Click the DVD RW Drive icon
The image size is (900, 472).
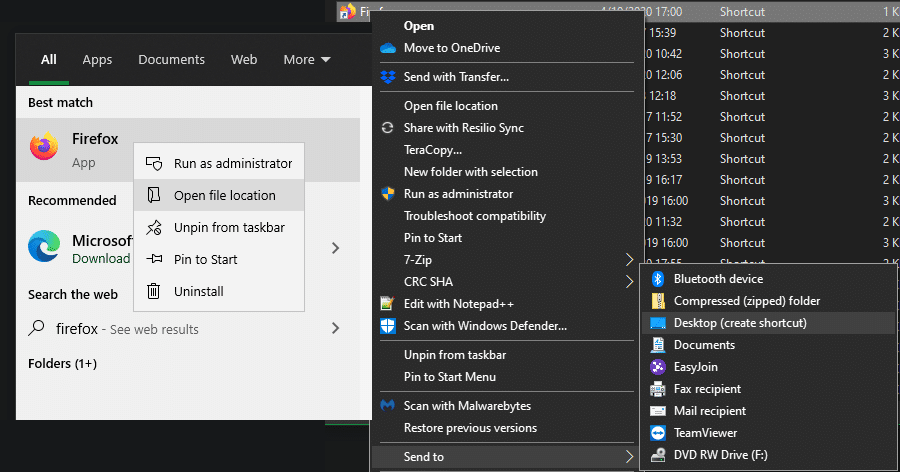coord(658,455)
